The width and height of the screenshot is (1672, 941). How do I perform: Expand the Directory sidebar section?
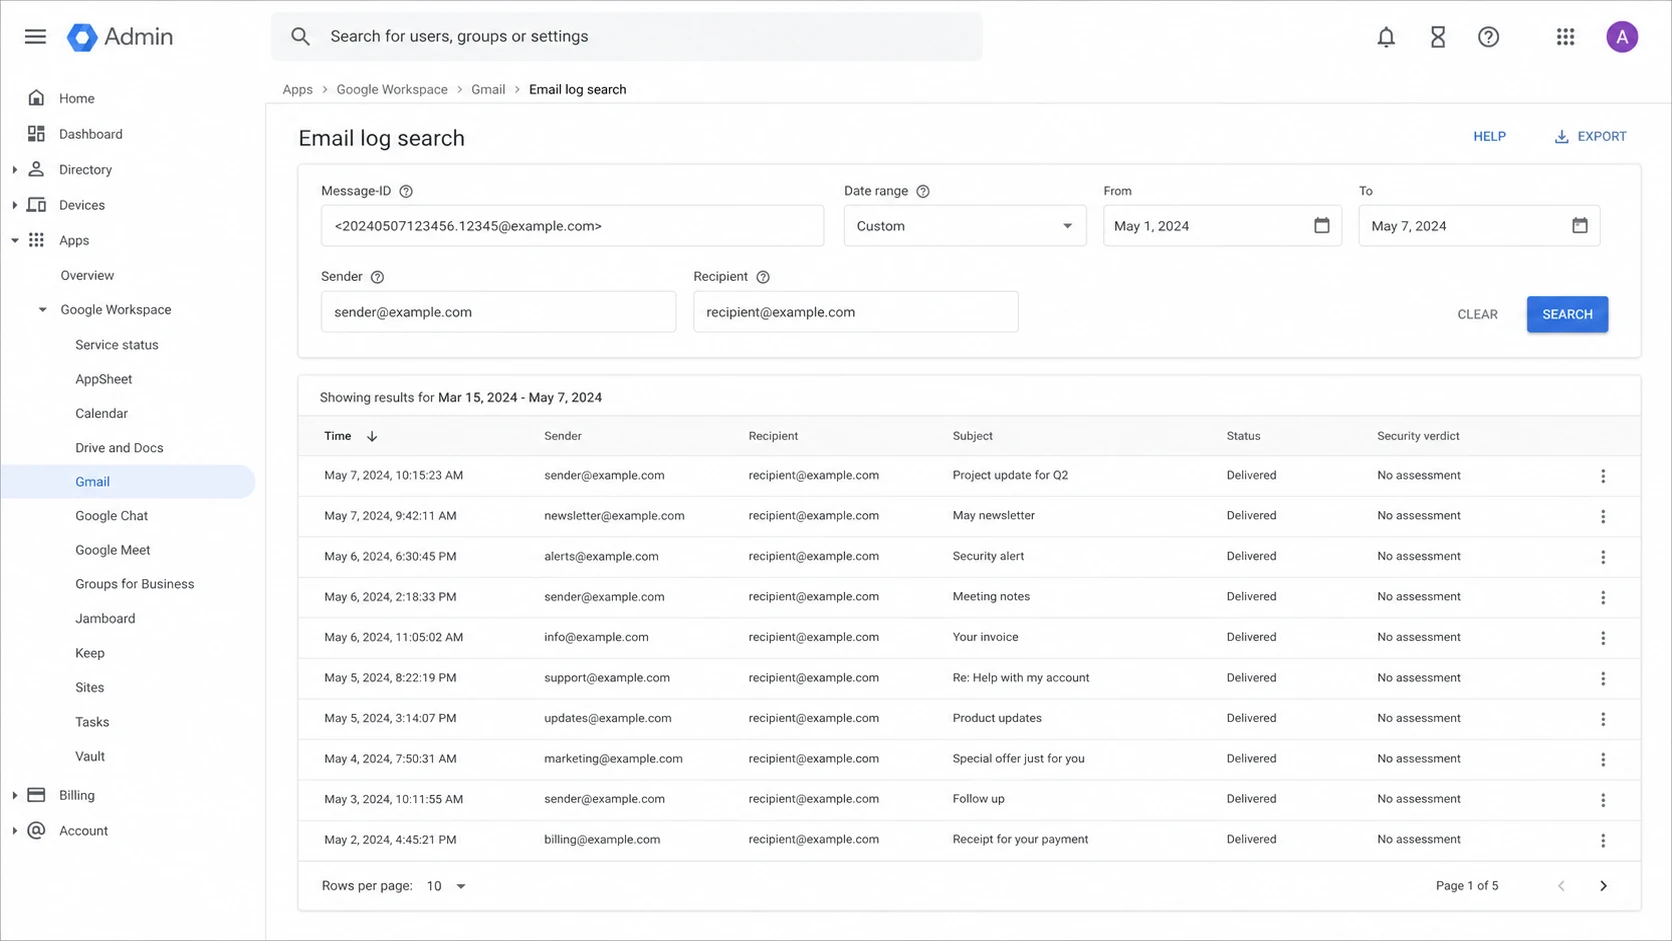coord(15,170)
